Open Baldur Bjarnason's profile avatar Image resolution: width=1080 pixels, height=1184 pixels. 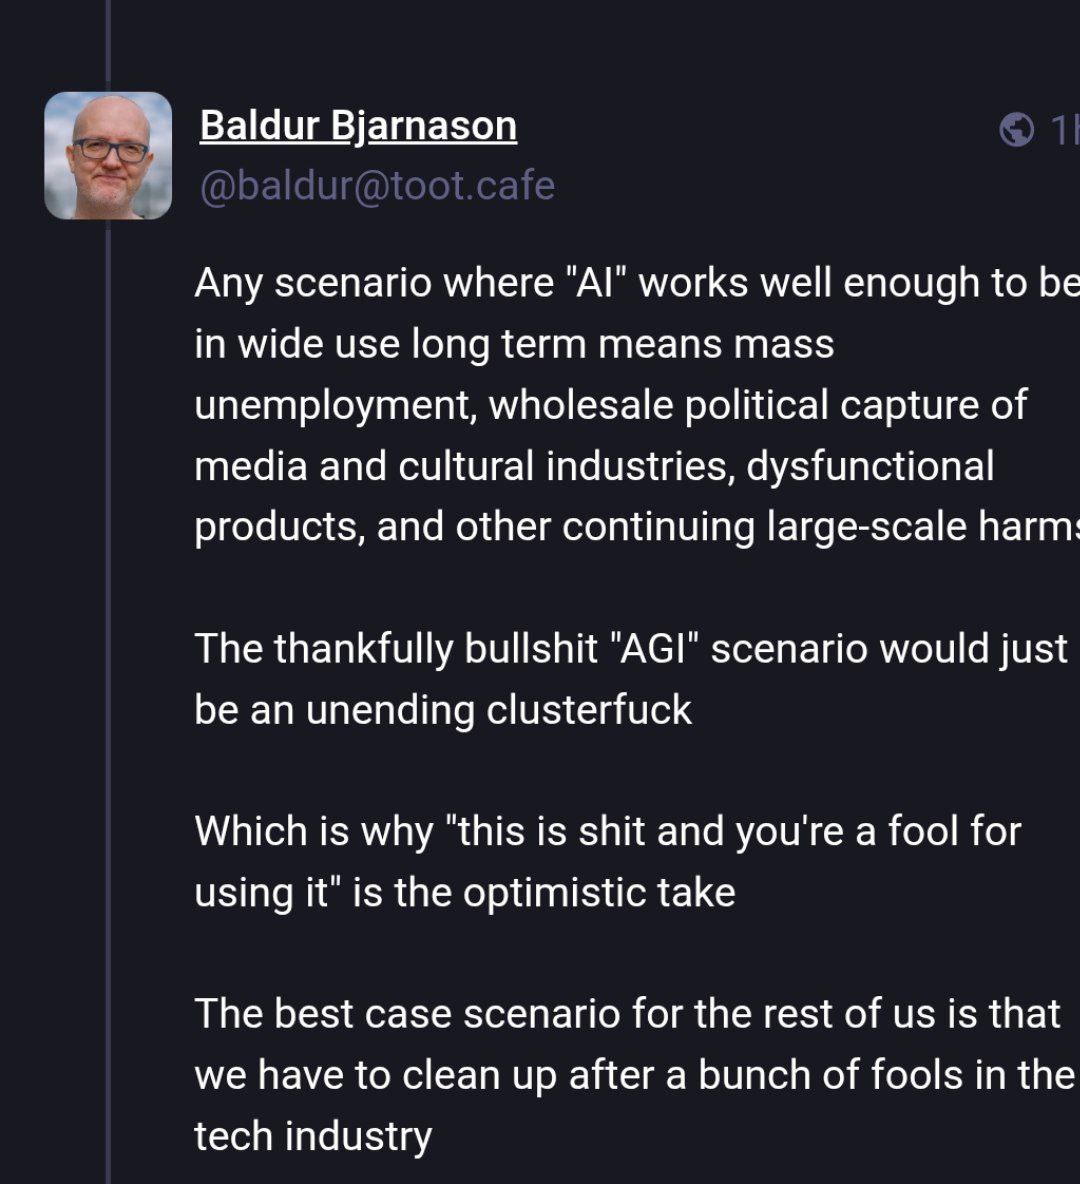108,155
